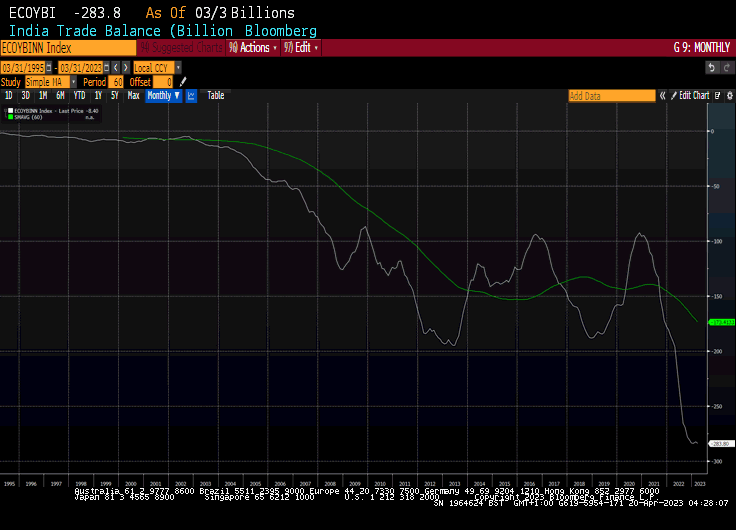736x530 pixels.
Task: Open chart settings gear icon
Action: click(x=728, y=96)
